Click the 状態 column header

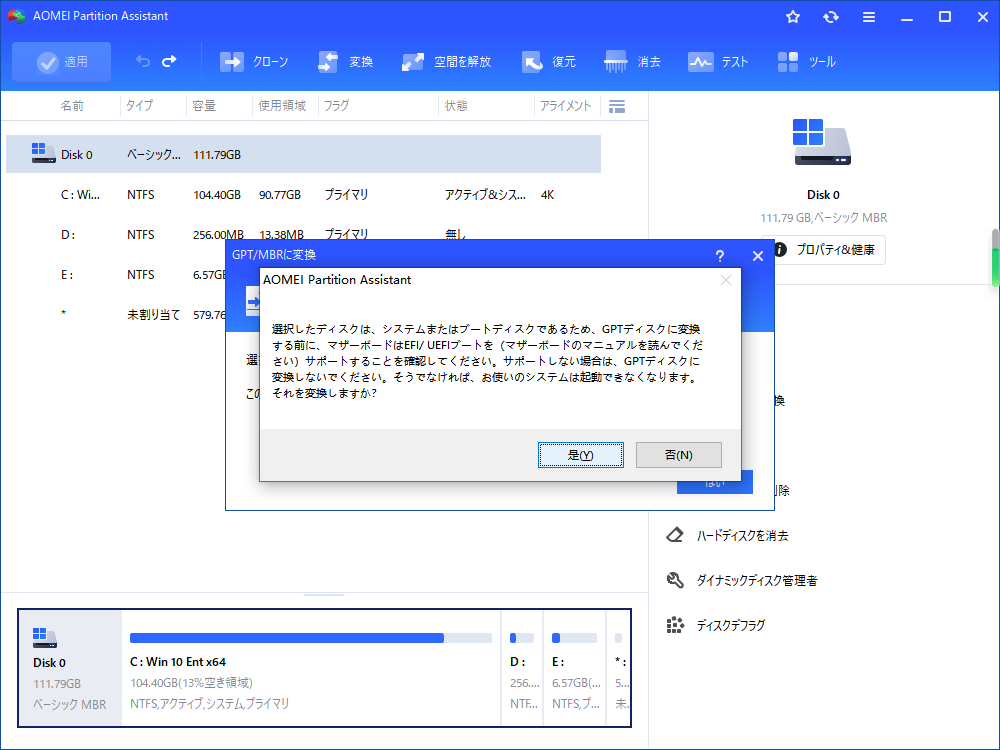[456, 106]
